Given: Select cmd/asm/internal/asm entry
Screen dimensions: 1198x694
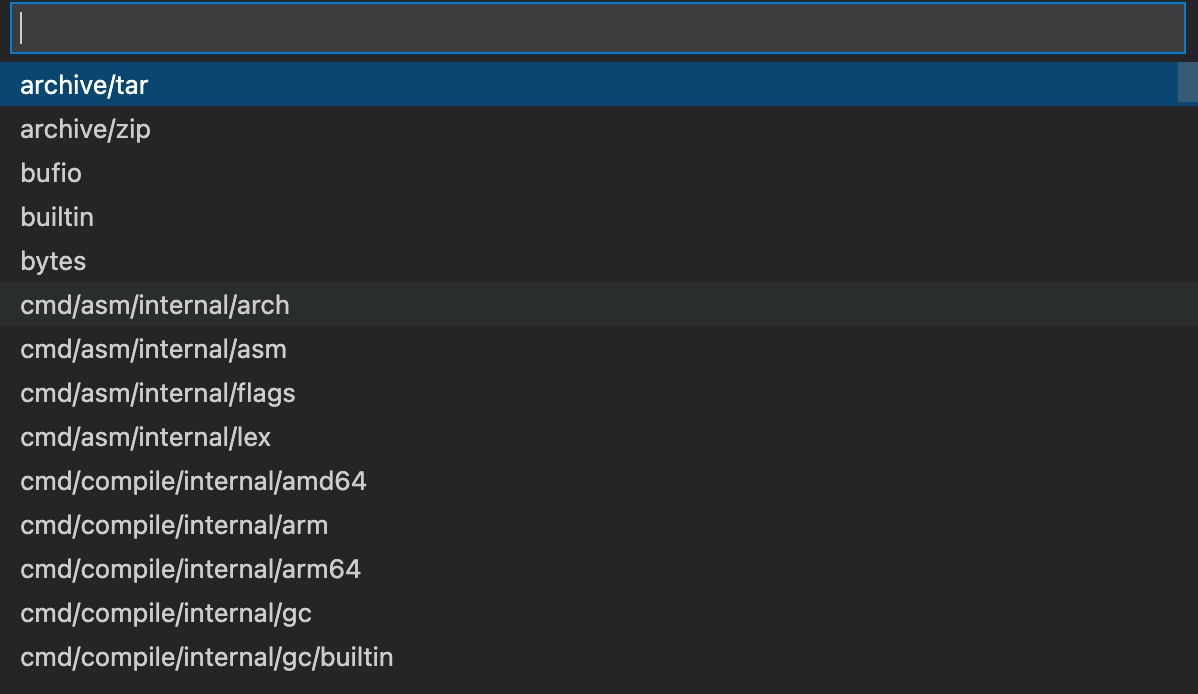Looking at the screenshot, I should pyautogui.click(x=599, y=349).
